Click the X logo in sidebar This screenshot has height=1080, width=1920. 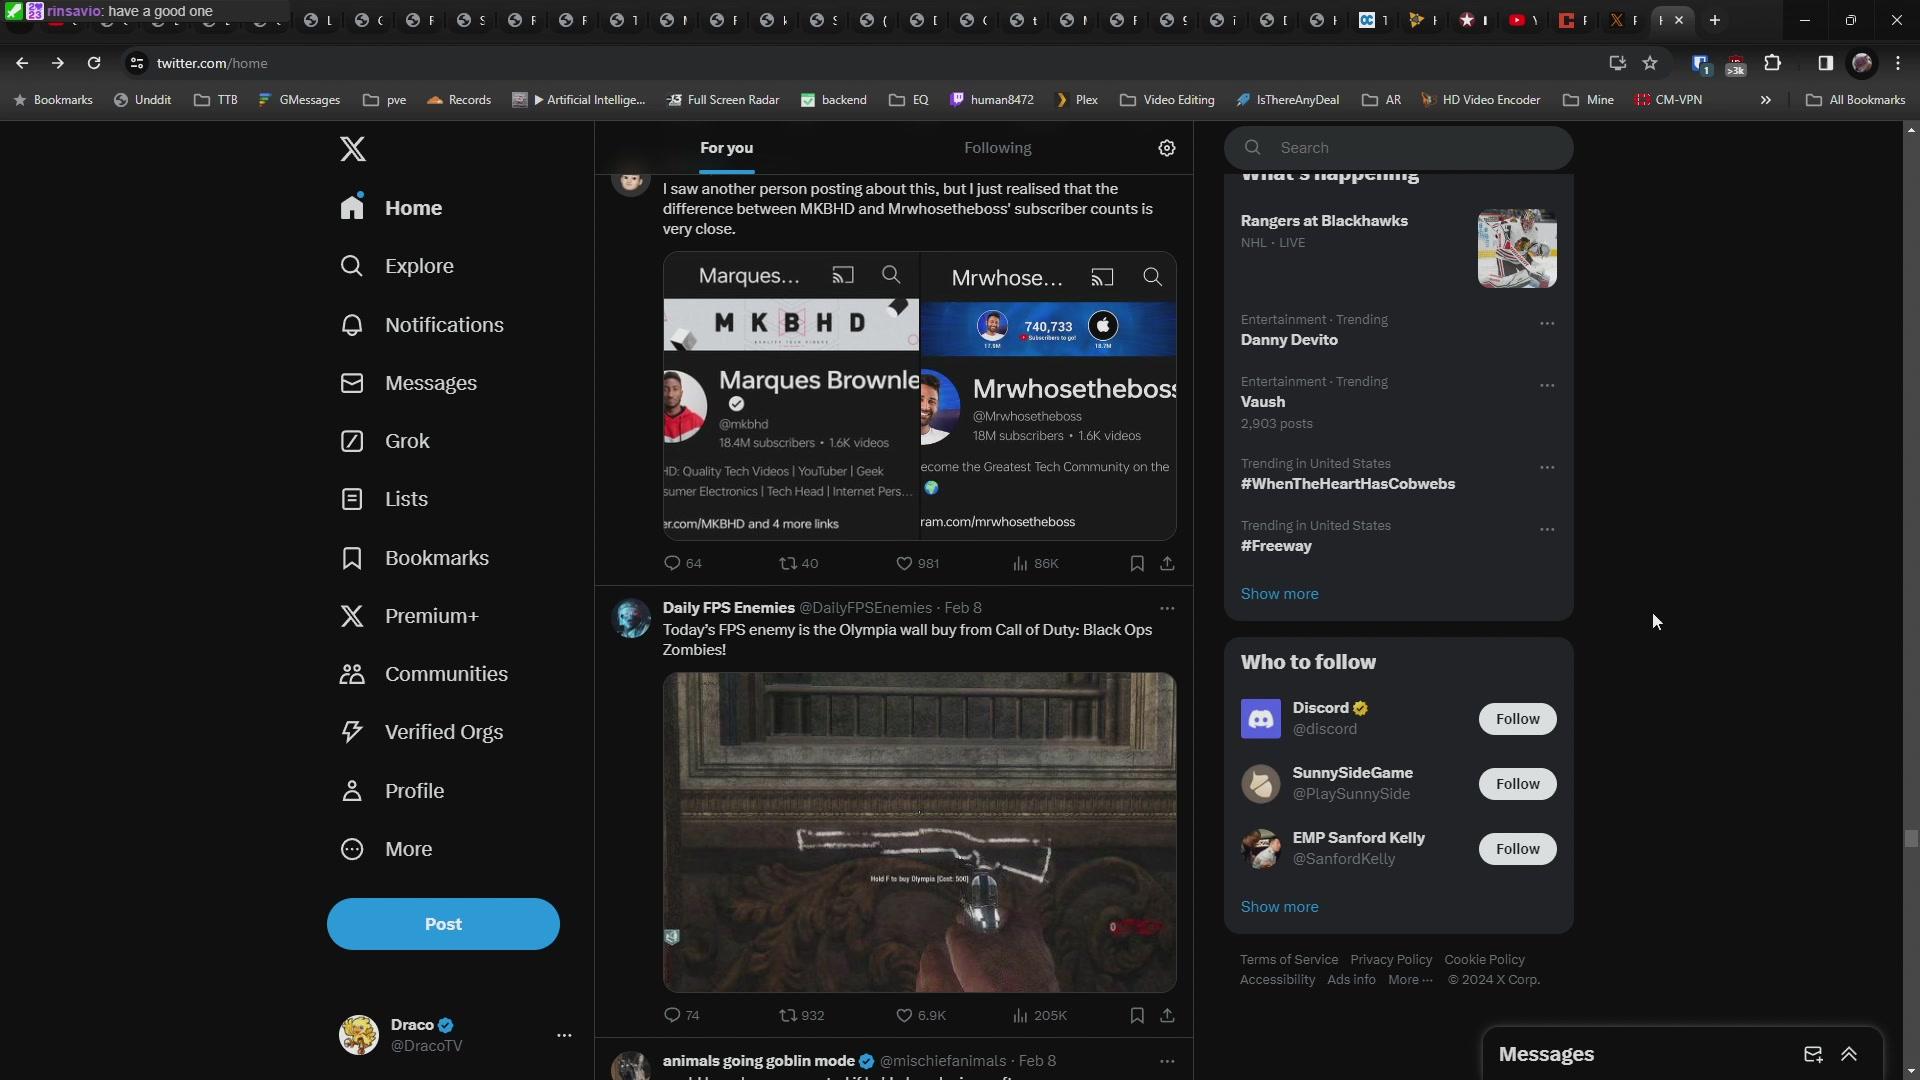[x=352, y=149]
